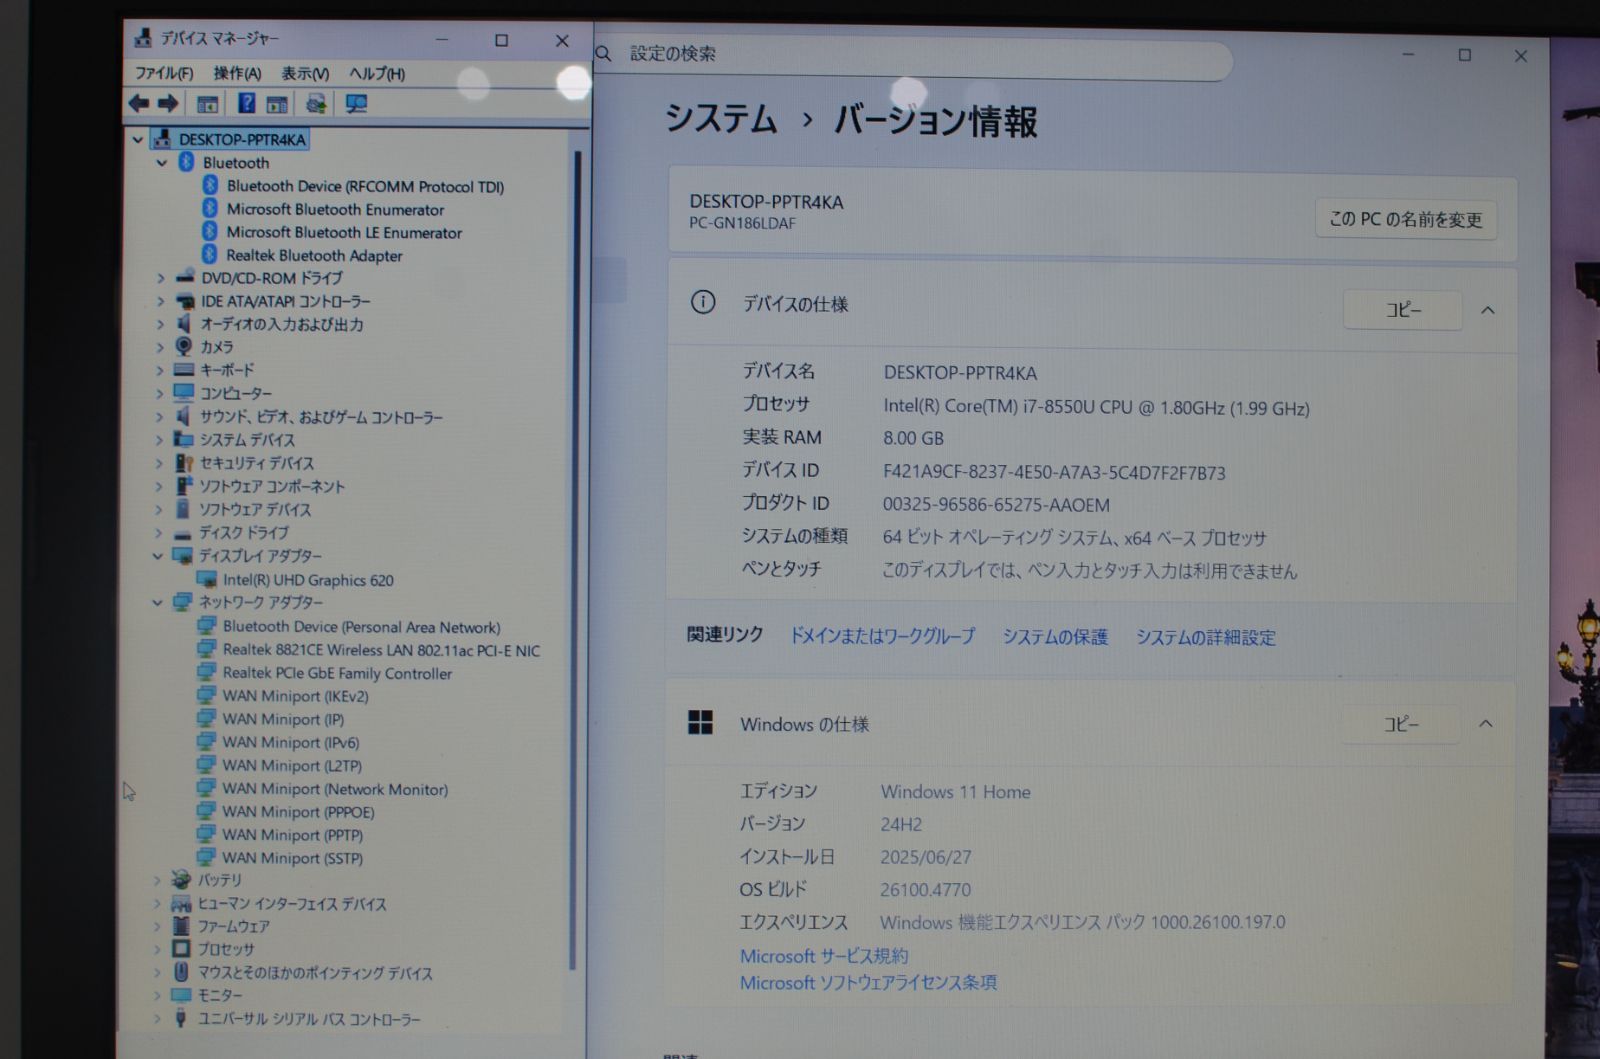This screenshot has width=1600, height=1059.
Task: Click the システム デバイス folder icon
Action: (x=183, y=439)
